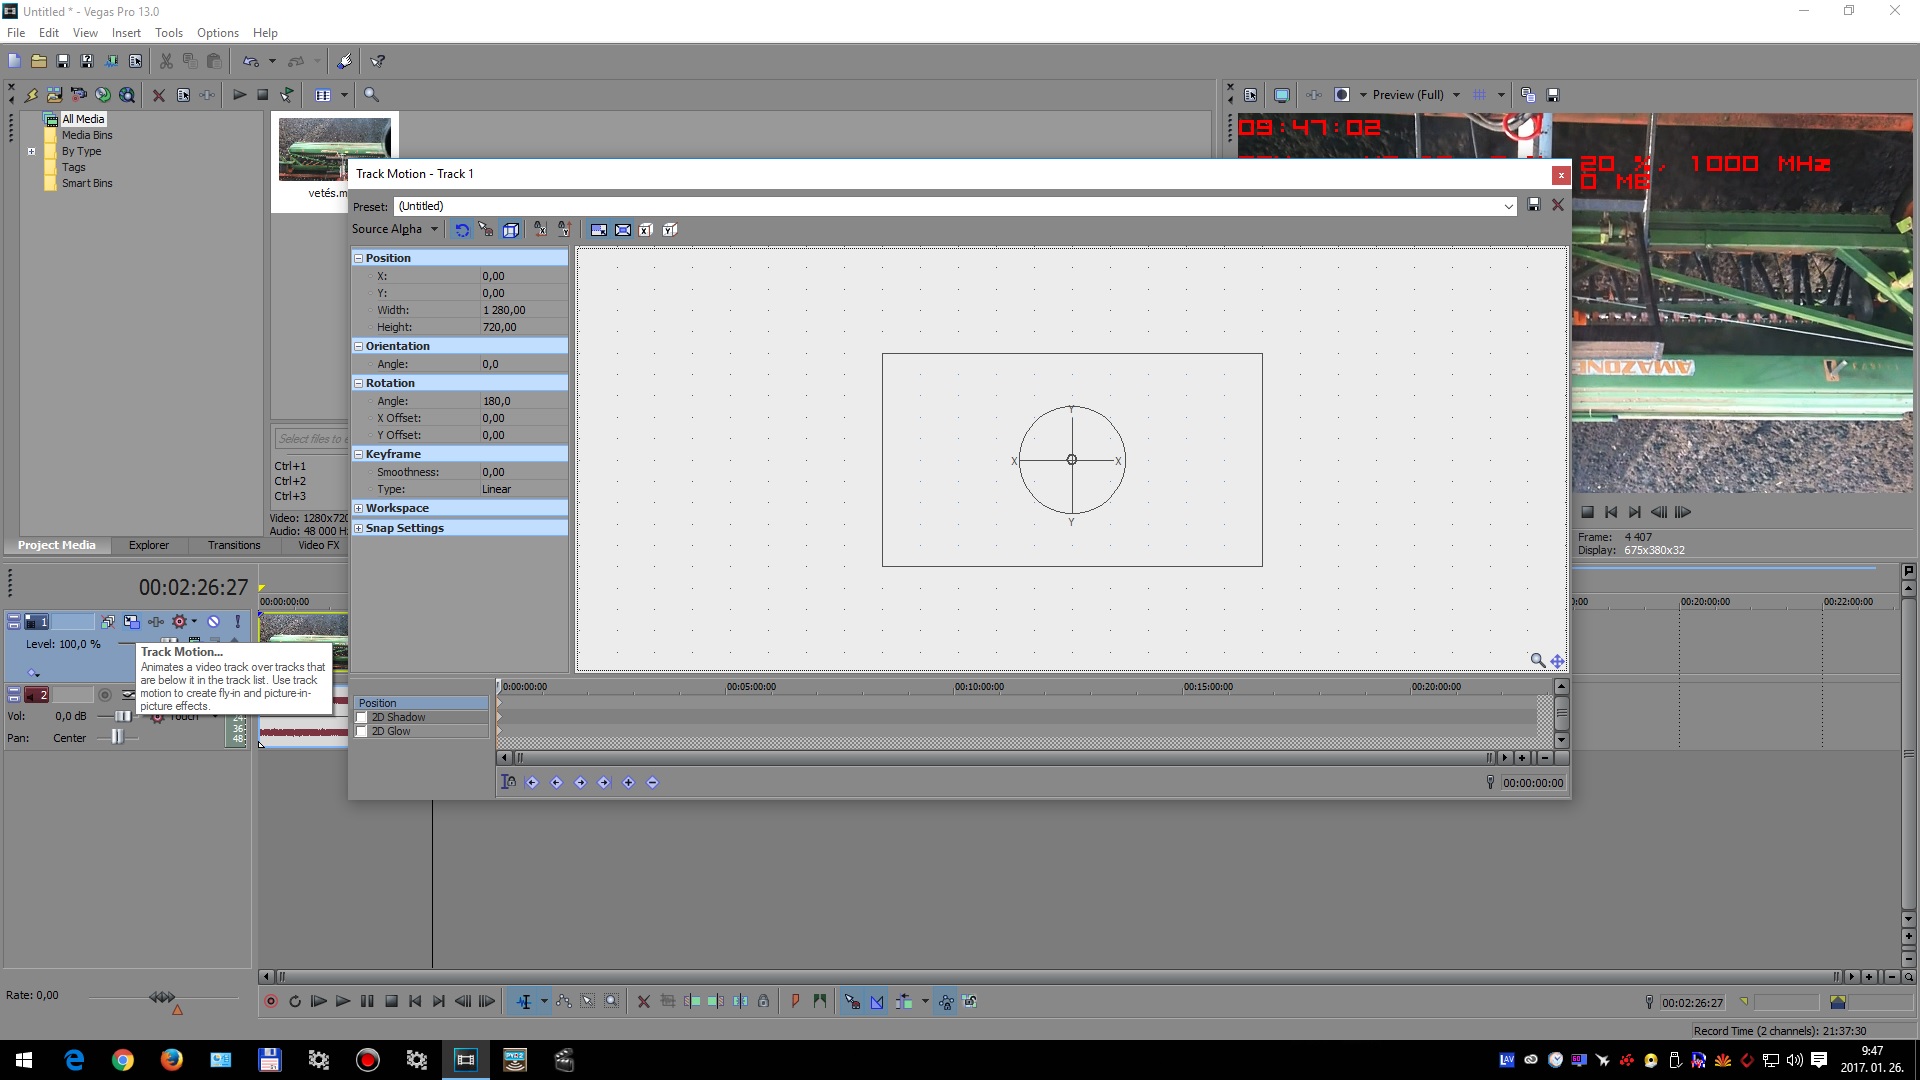Click the record button in transport bar

pos(270,1002)
